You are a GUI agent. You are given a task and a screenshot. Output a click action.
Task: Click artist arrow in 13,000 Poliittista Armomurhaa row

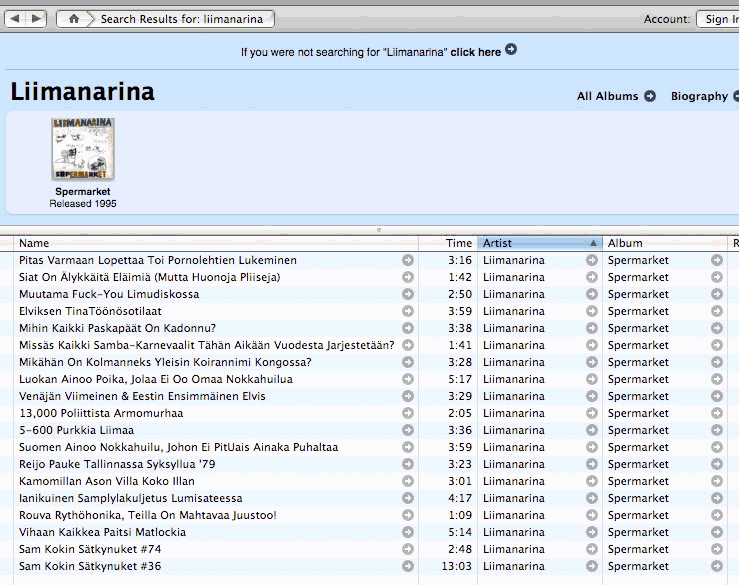[x=592, y=414]
